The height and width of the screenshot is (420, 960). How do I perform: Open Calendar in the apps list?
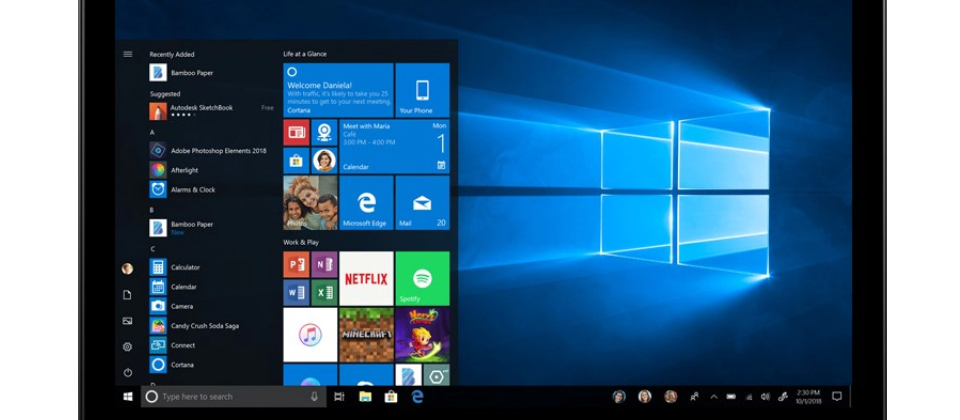pos(173,287)
